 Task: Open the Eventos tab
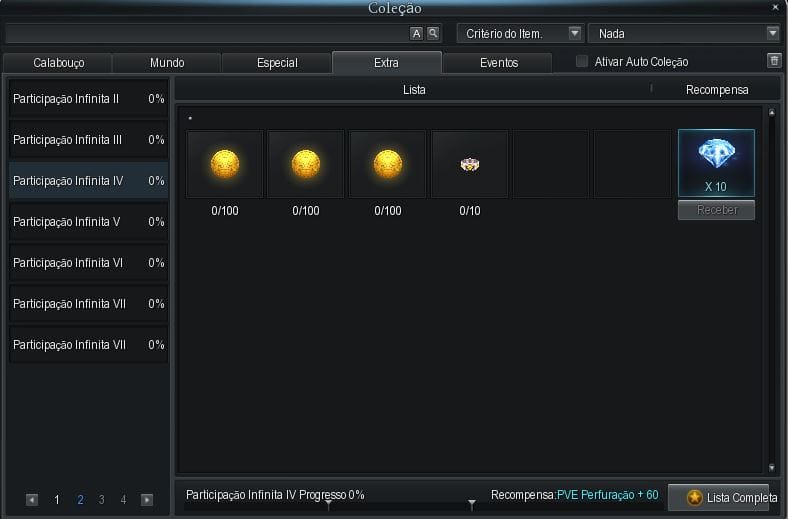pos(498,62)
